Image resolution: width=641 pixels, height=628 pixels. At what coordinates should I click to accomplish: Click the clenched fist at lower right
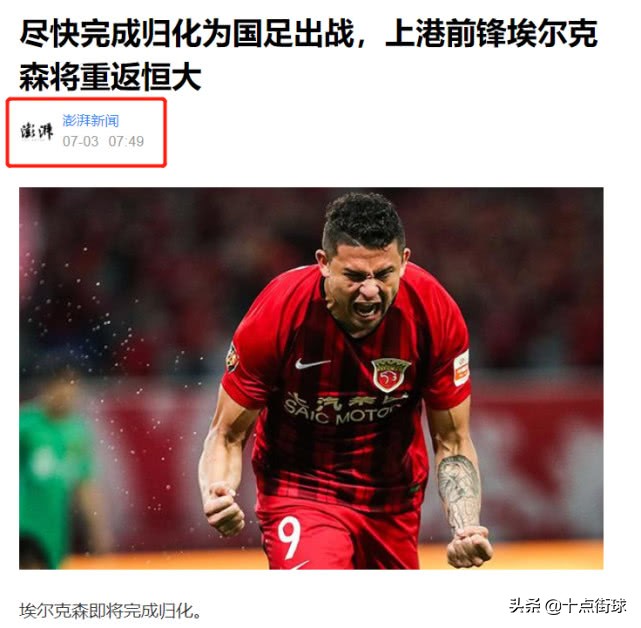[469, 546]
